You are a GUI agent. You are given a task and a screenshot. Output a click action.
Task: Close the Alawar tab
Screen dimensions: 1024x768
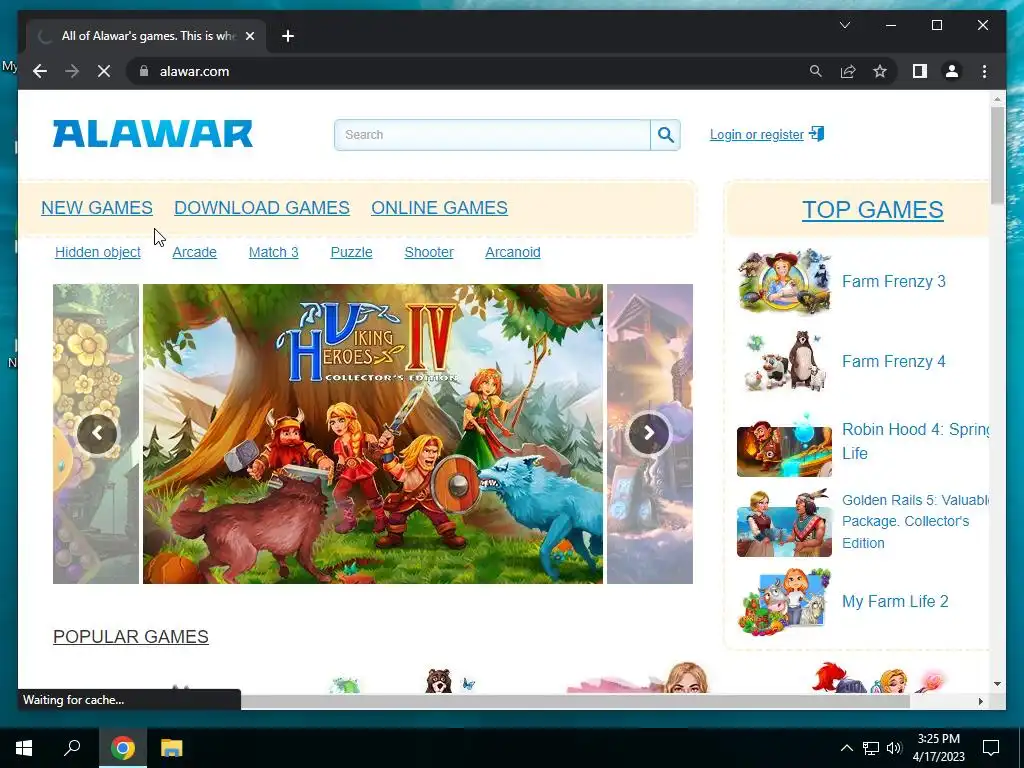[x=249, y=36]
